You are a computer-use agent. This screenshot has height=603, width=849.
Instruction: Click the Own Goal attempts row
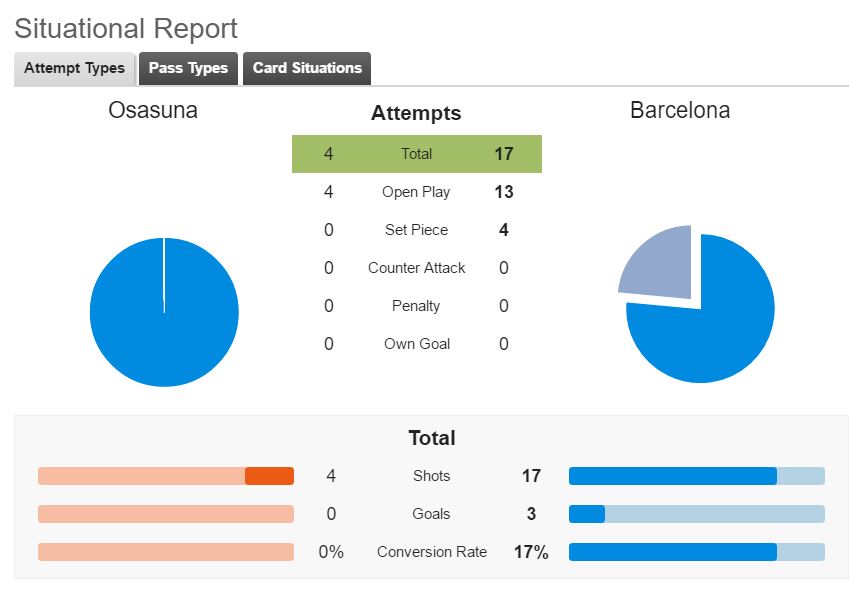click(x=416, y=344)
